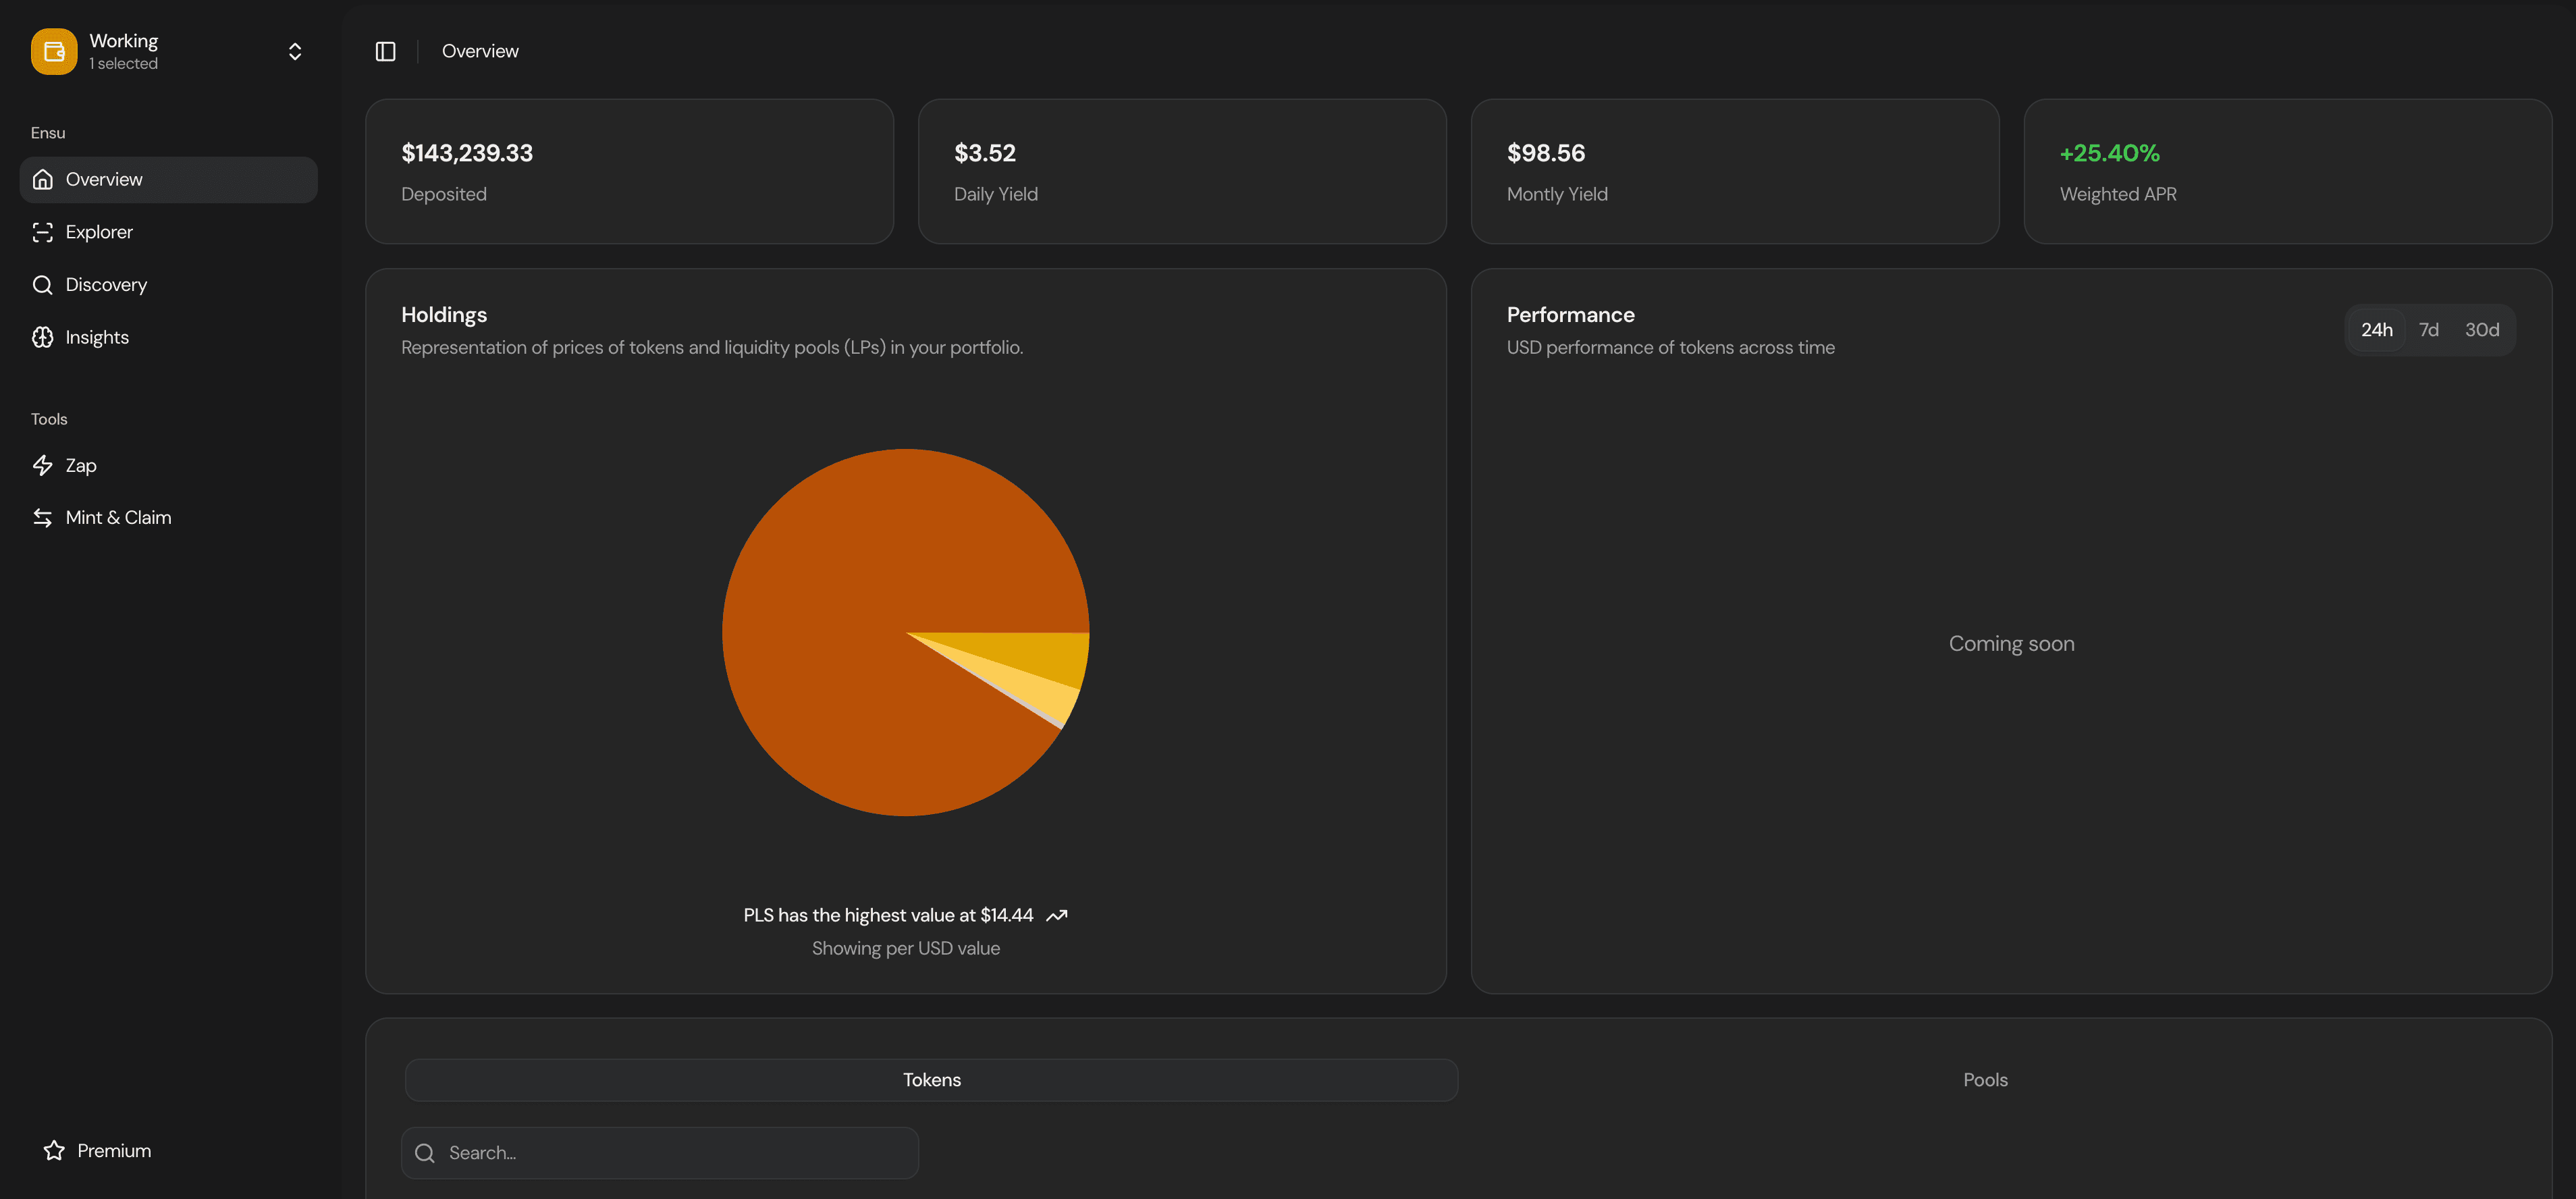Switch to the Pools tab
2576x1199 pixels.
pos(1985,1079)
